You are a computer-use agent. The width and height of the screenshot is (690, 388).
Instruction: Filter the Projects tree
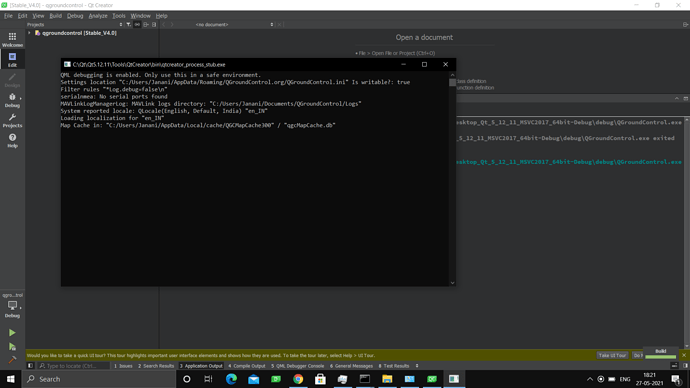(128, 25)
